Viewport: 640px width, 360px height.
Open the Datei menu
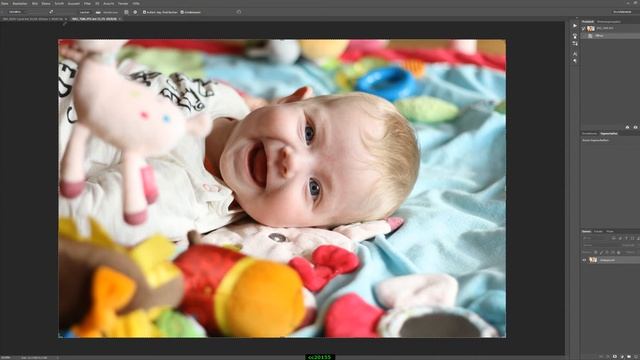(x=4, y=3)
